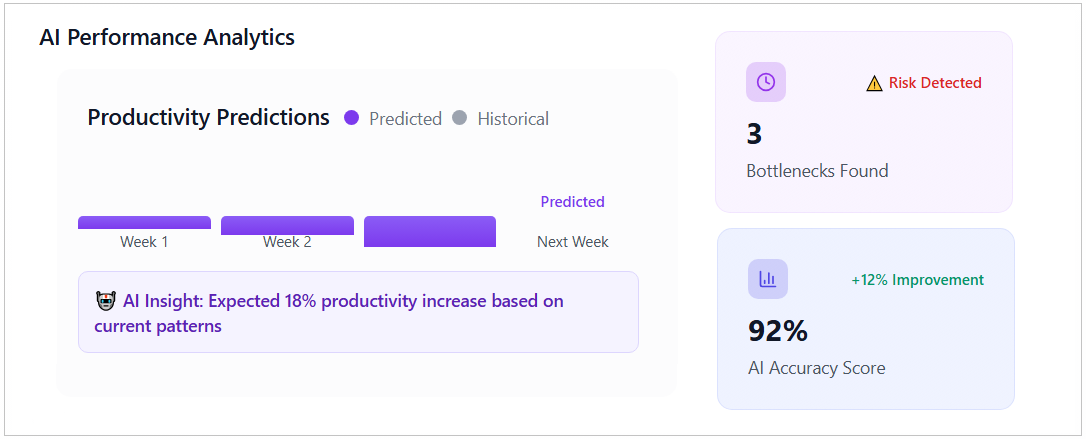Click the bar chart icon in Accuracy card
1086x439 pixels.
[x=768, y=279]
